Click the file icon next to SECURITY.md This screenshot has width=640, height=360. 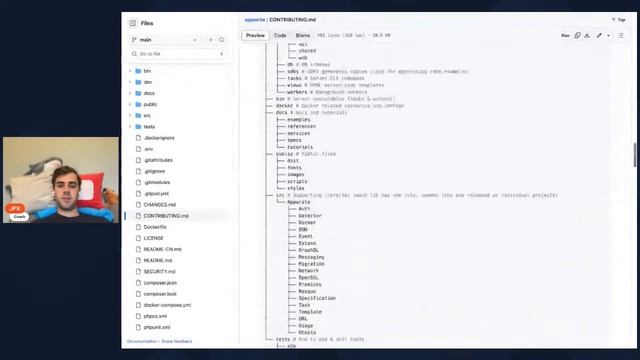pyautogui.click(x=138, y=271)
